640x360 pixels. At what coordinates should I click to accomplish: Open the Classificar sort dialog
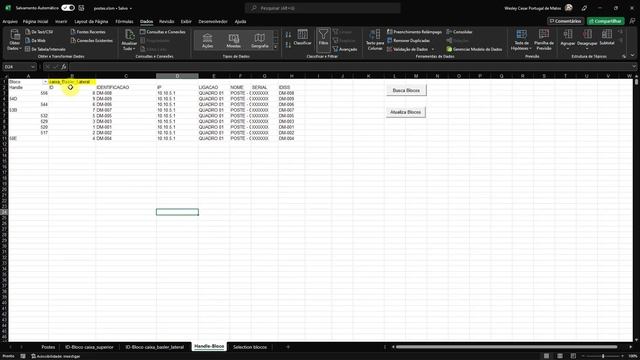pos(302,37)
